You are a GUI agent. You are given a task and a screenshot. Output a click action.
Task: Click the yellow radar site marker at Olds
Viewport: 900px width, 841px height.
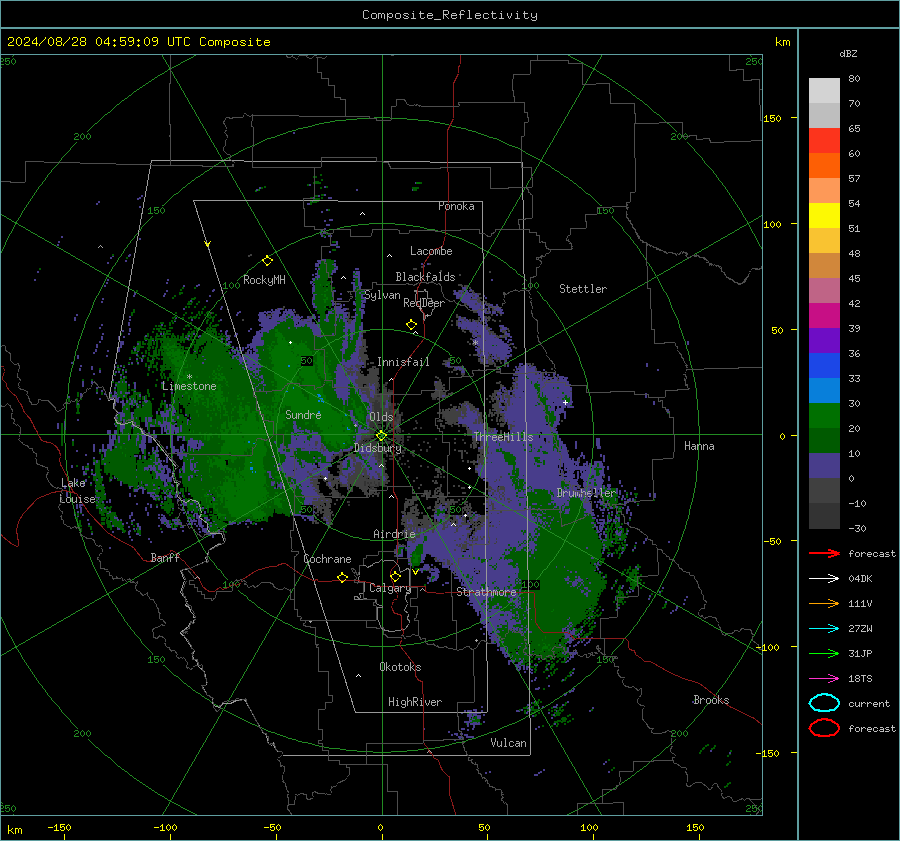pyautogui.click(x=381, y=436)
